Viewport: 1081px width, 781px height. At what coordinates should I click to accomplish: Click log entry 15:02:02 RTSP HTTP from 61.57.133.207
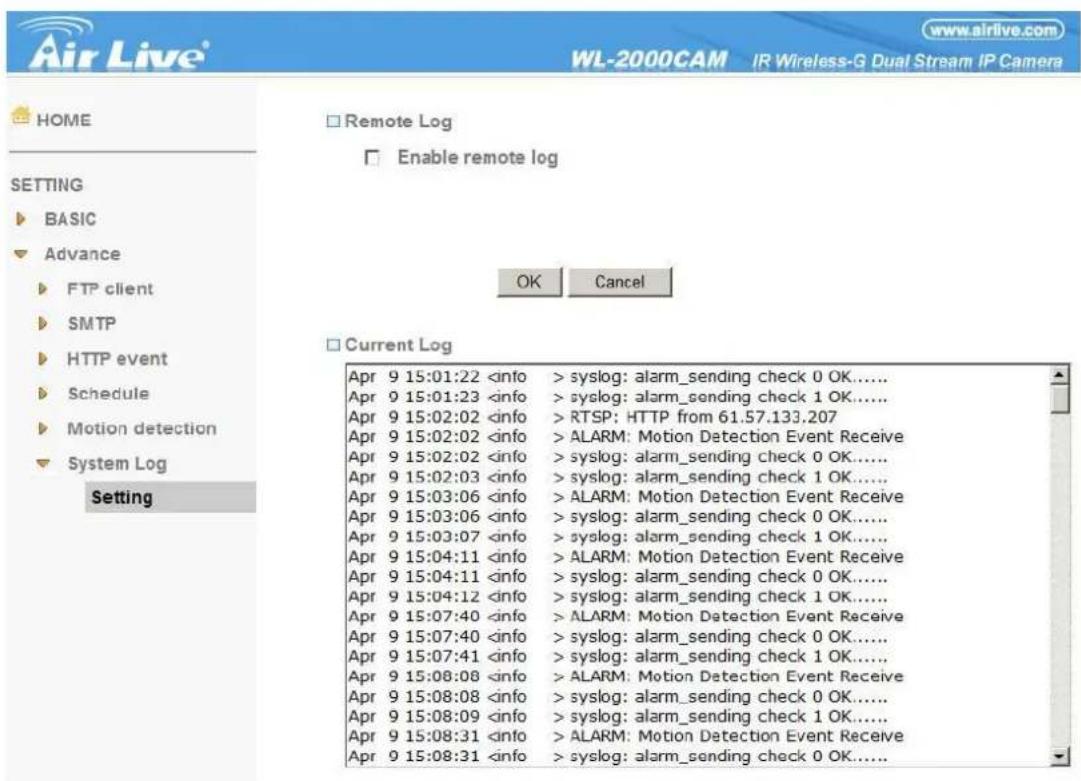592,417
